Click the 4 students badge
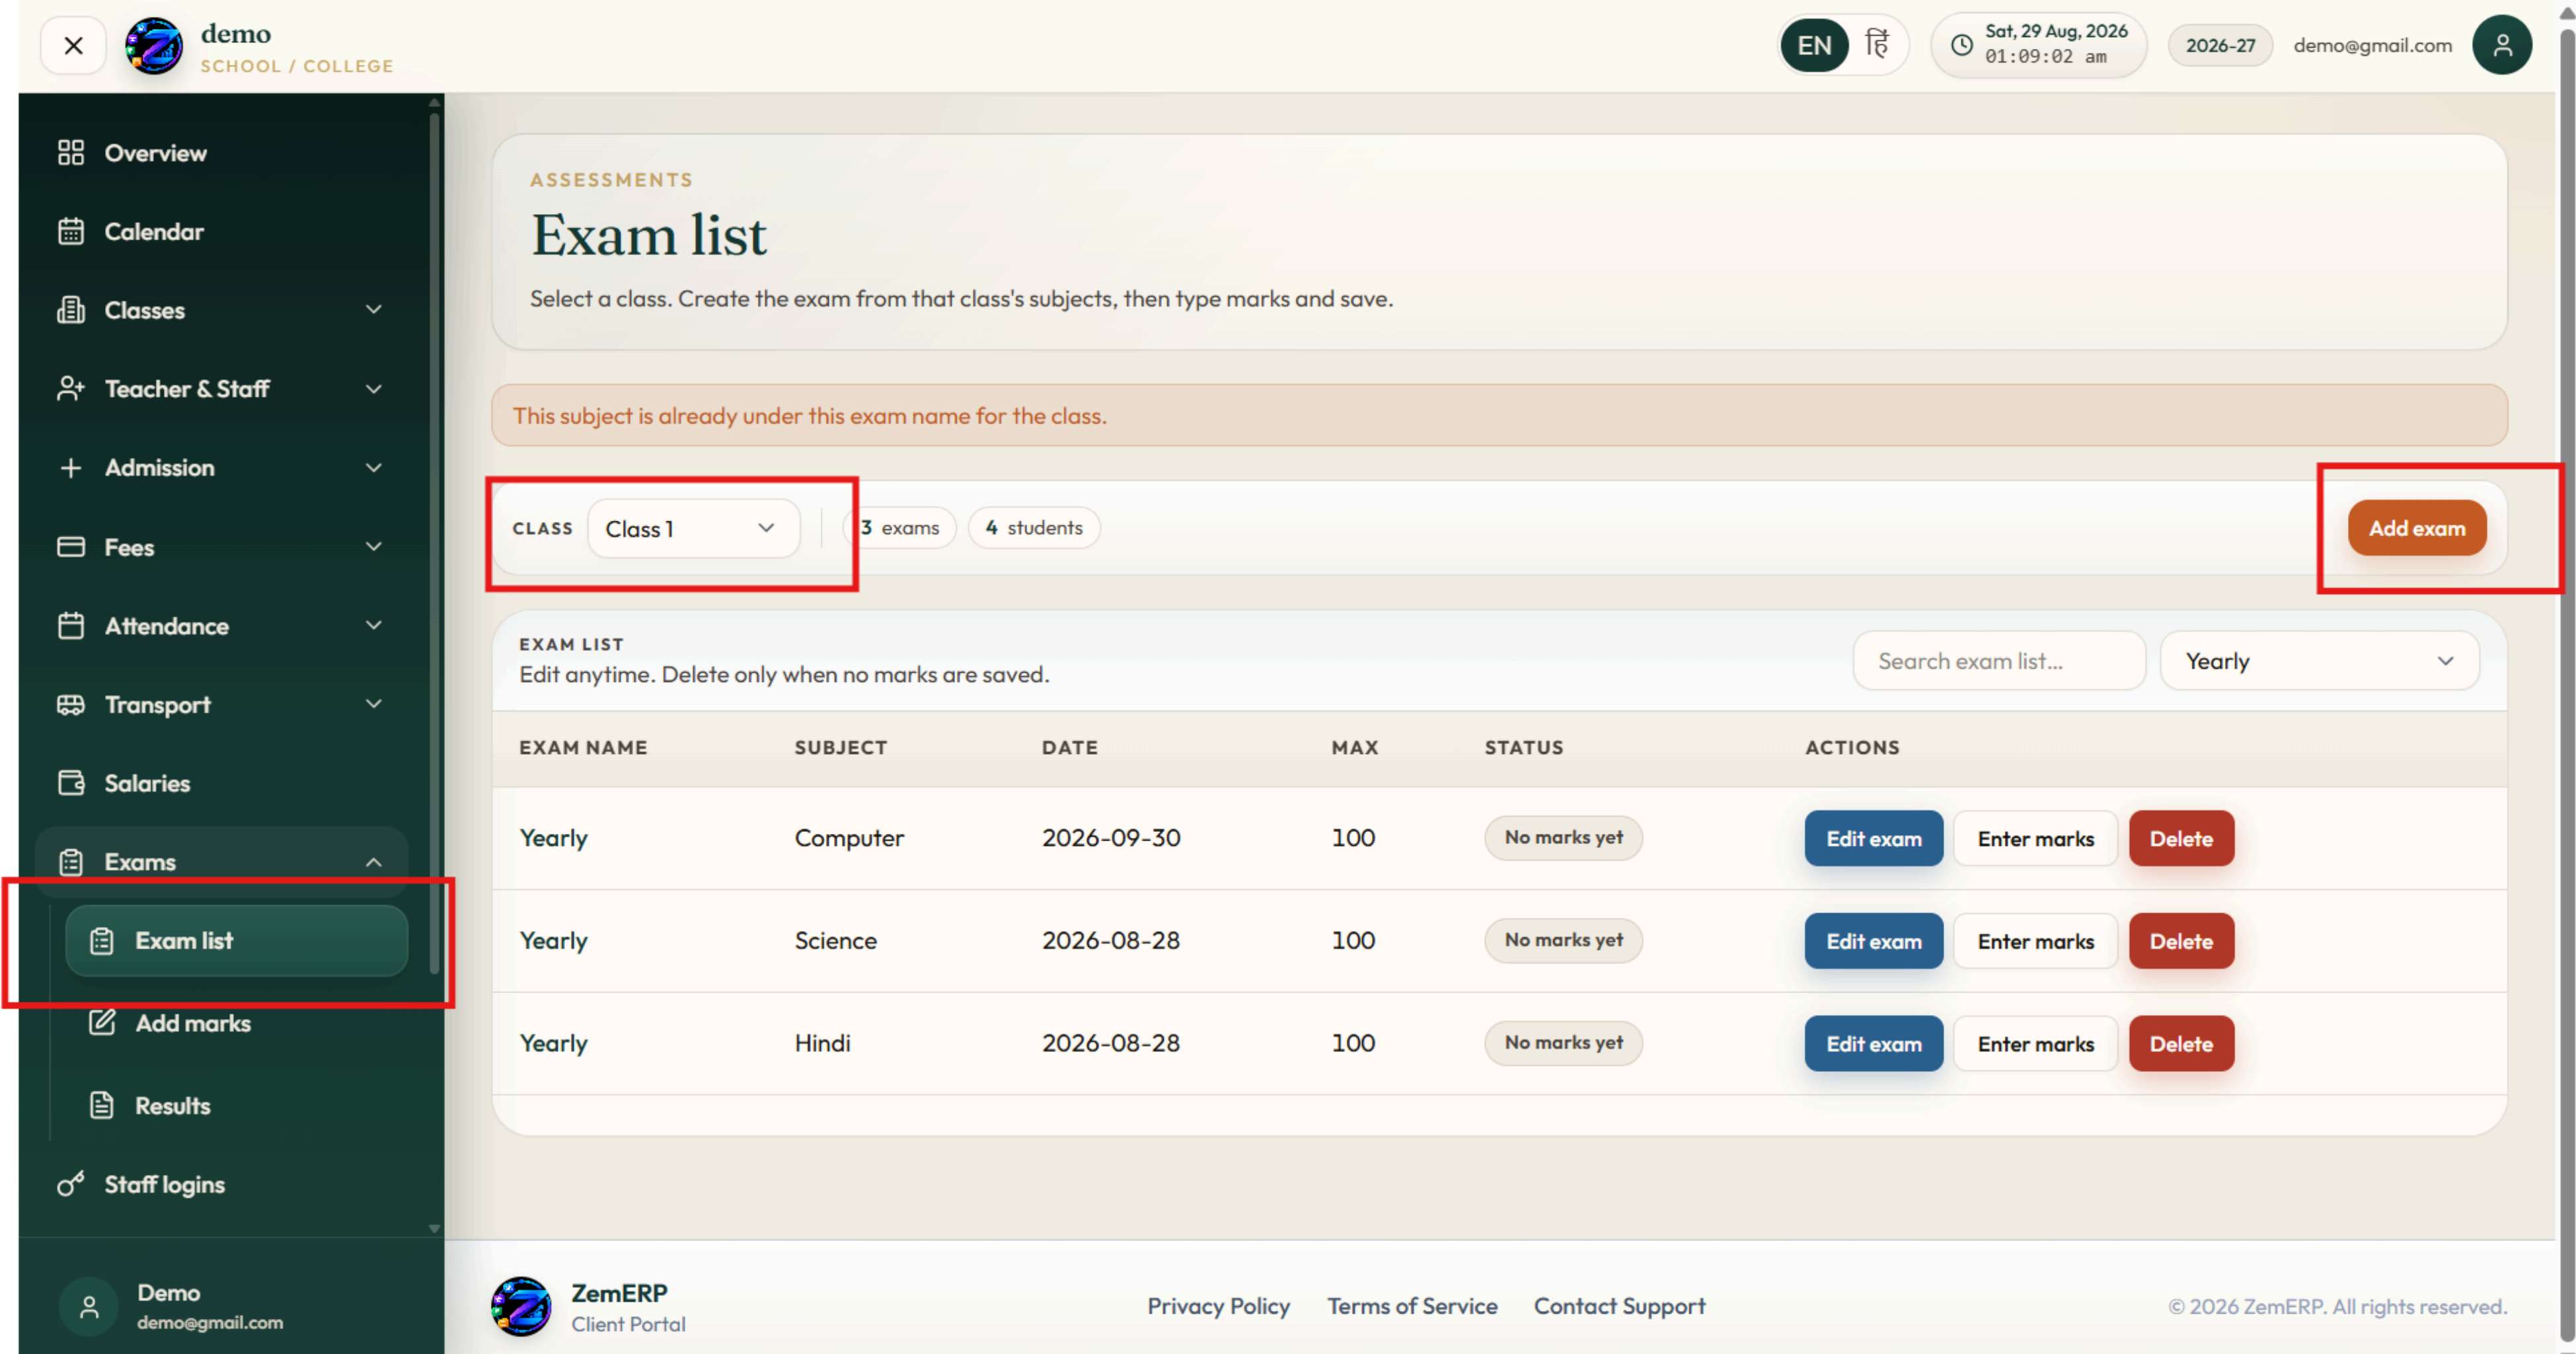The width and height of the screenshot is (2576, 1354). click(x=1034, y=527)
